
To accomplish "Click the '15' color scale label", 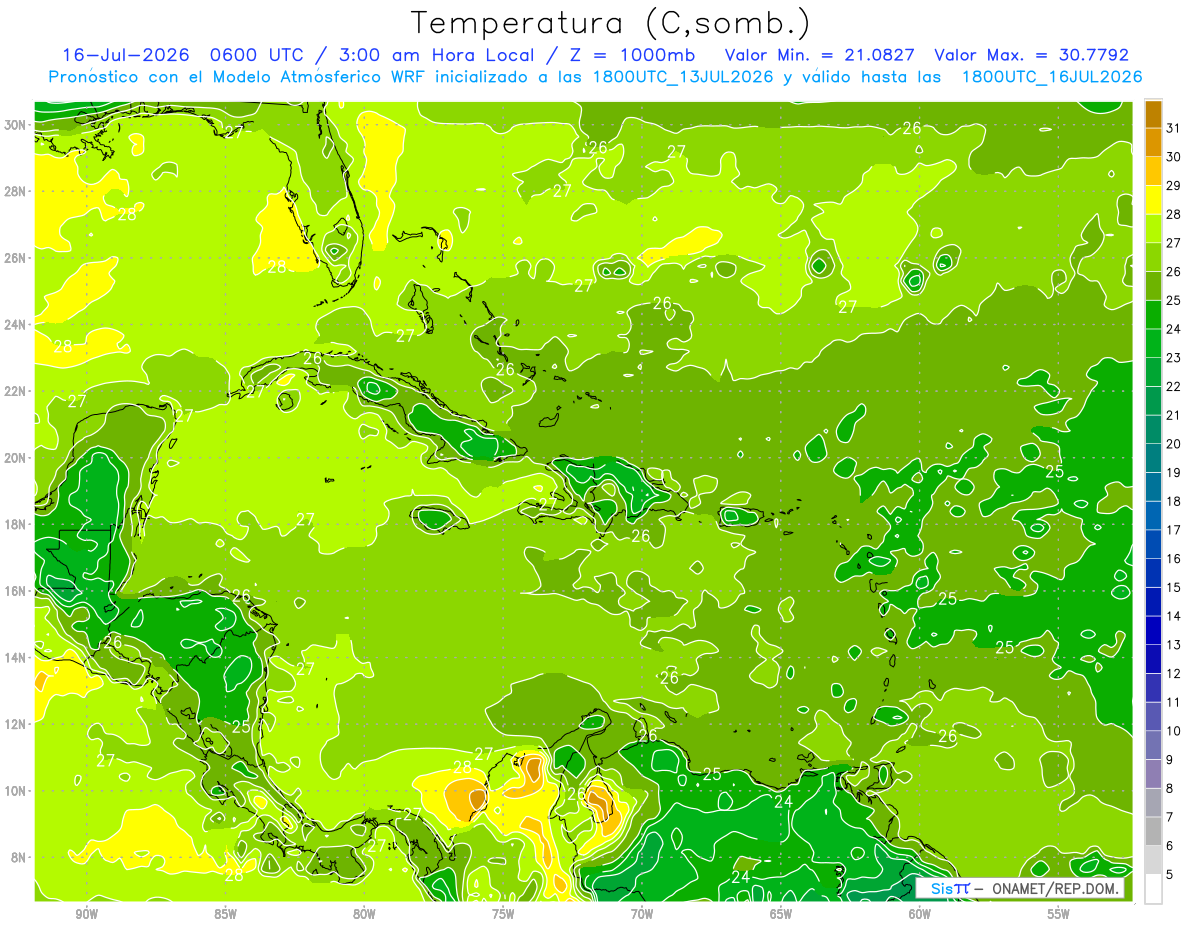I will 1174,588.
